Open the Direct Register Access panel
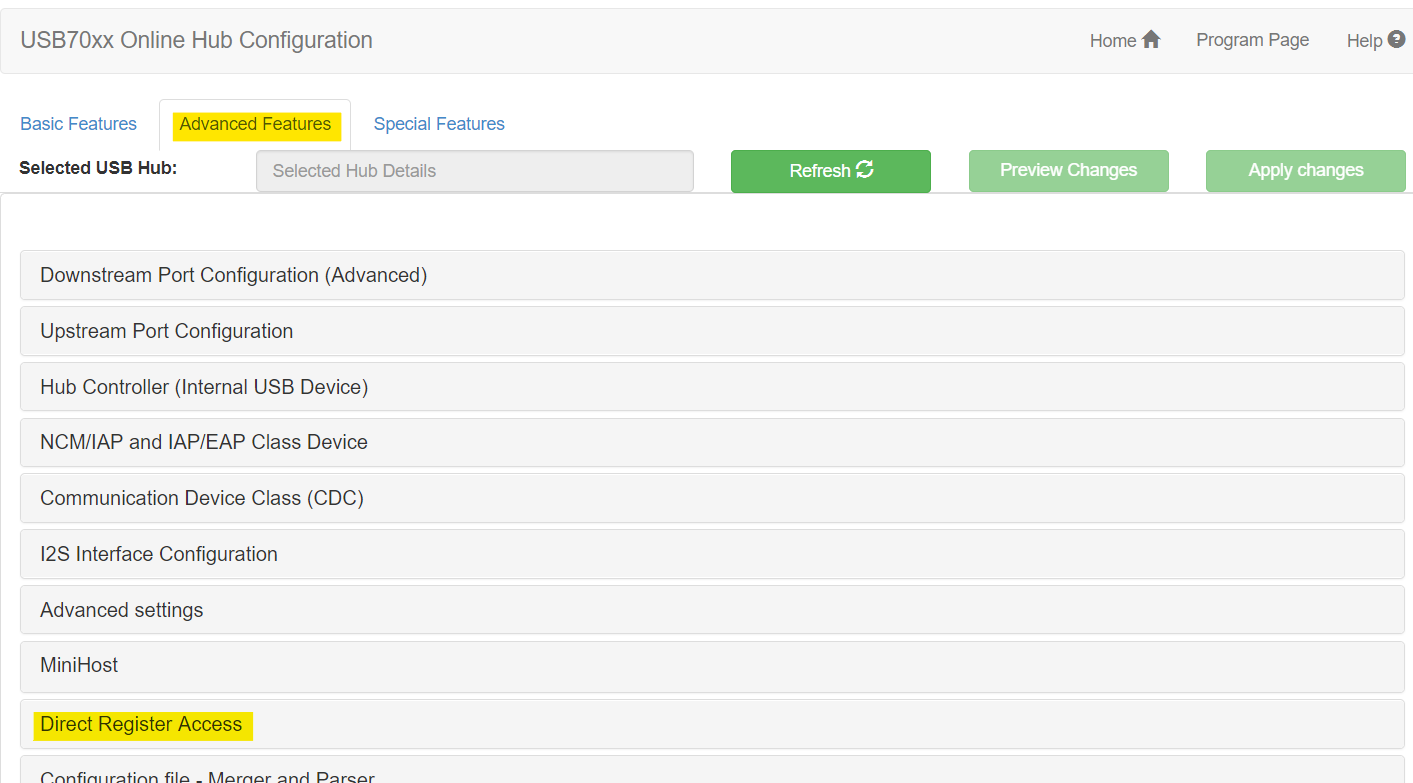The width and height of the screenshot is (1413, 783). pos(142,723)
